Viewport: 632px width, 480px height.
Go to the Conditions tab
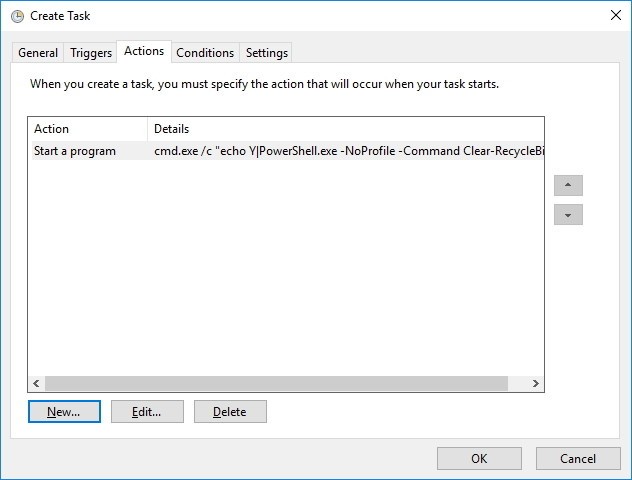point(205,53)
